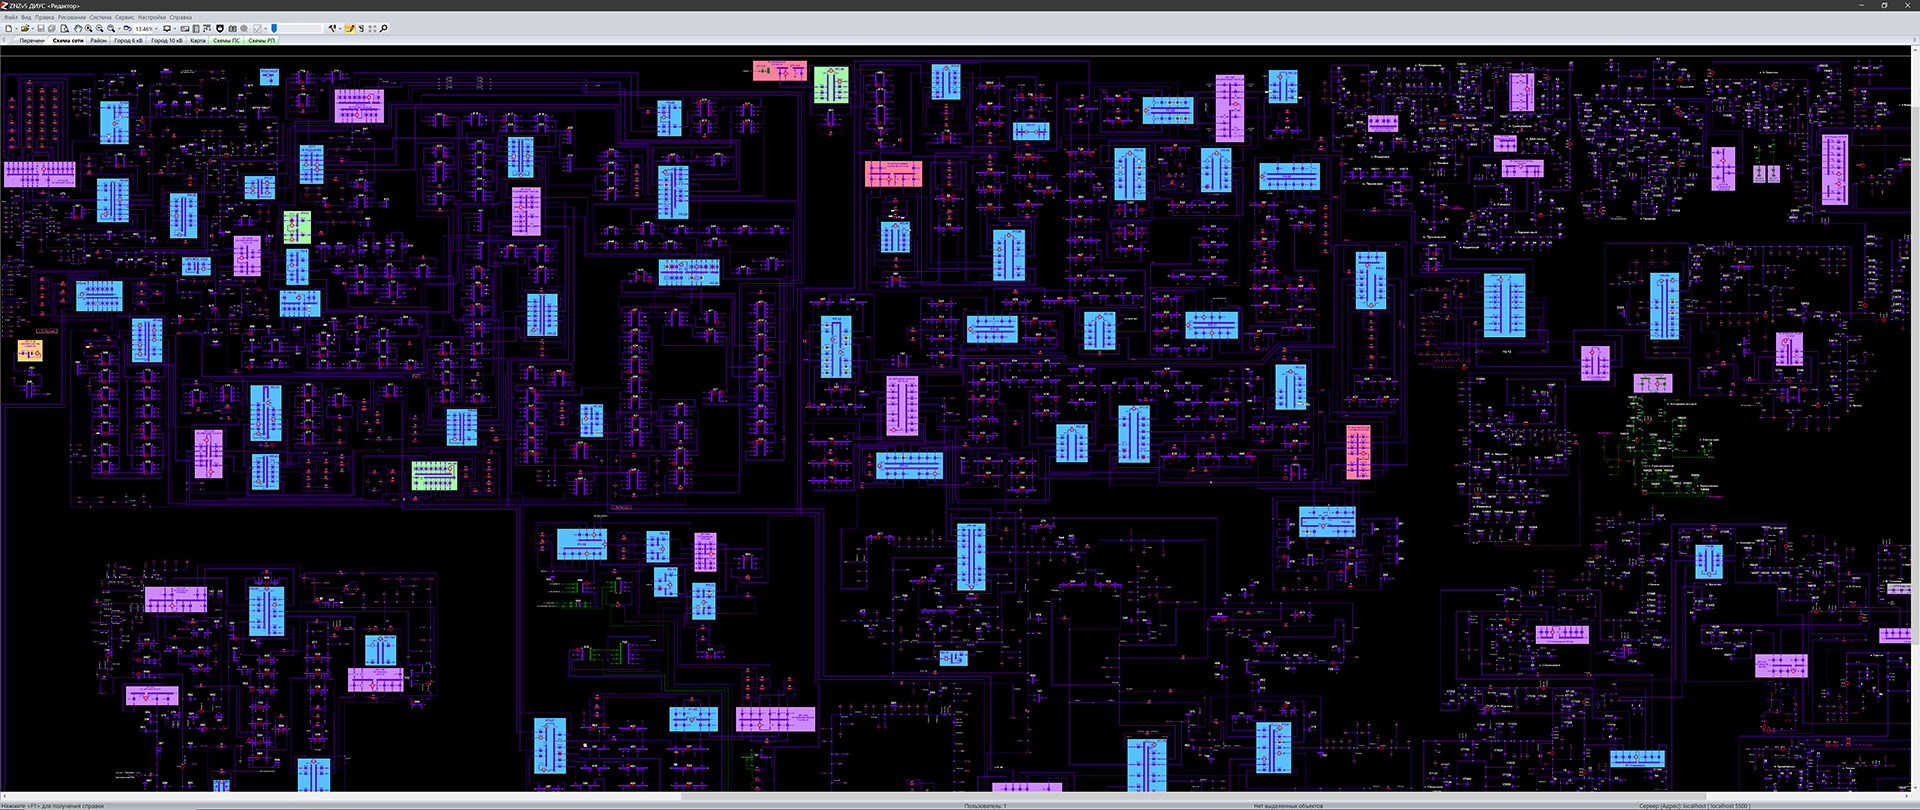Image resolution: width=1920 pixels, height=810 pixels.
Task: Toggle the highlighted pencil edit mode button
Action: click(x=350, y=29)
